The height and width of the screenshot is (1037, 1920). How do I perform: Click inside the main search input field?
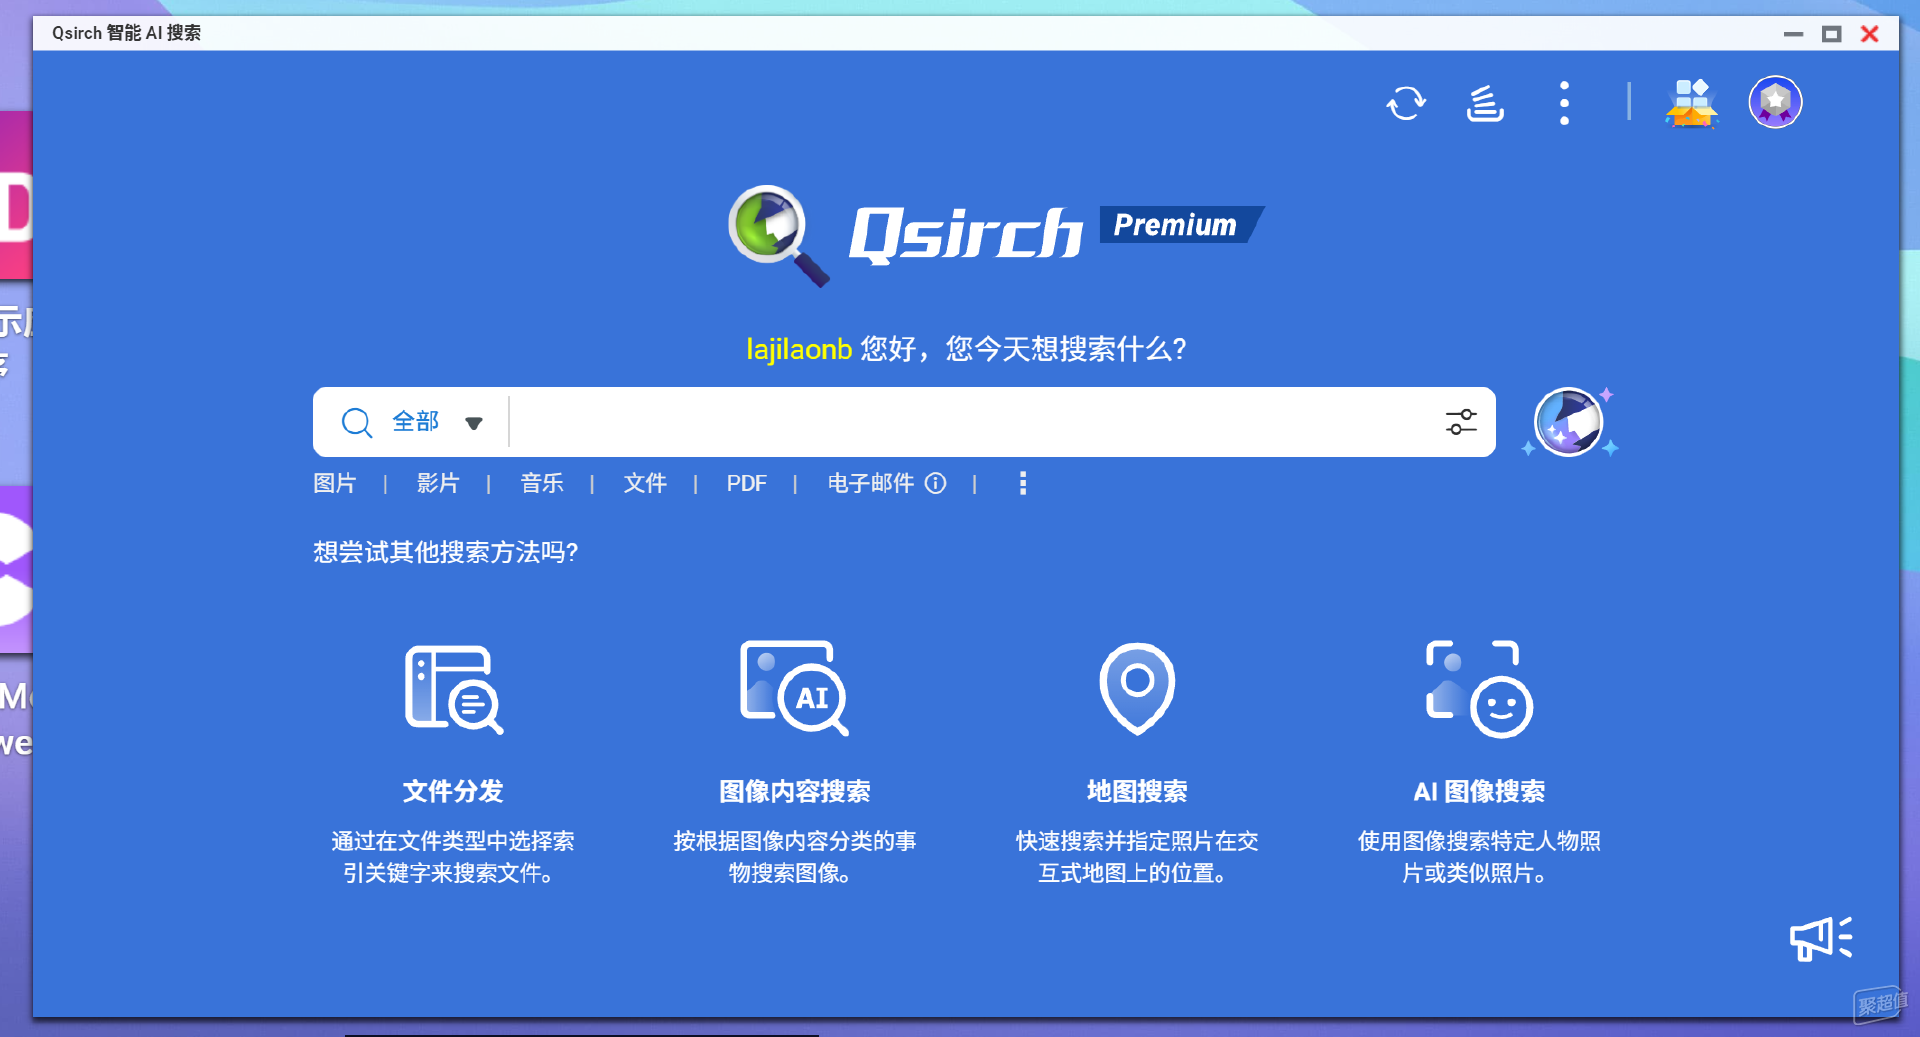(970, 422)
